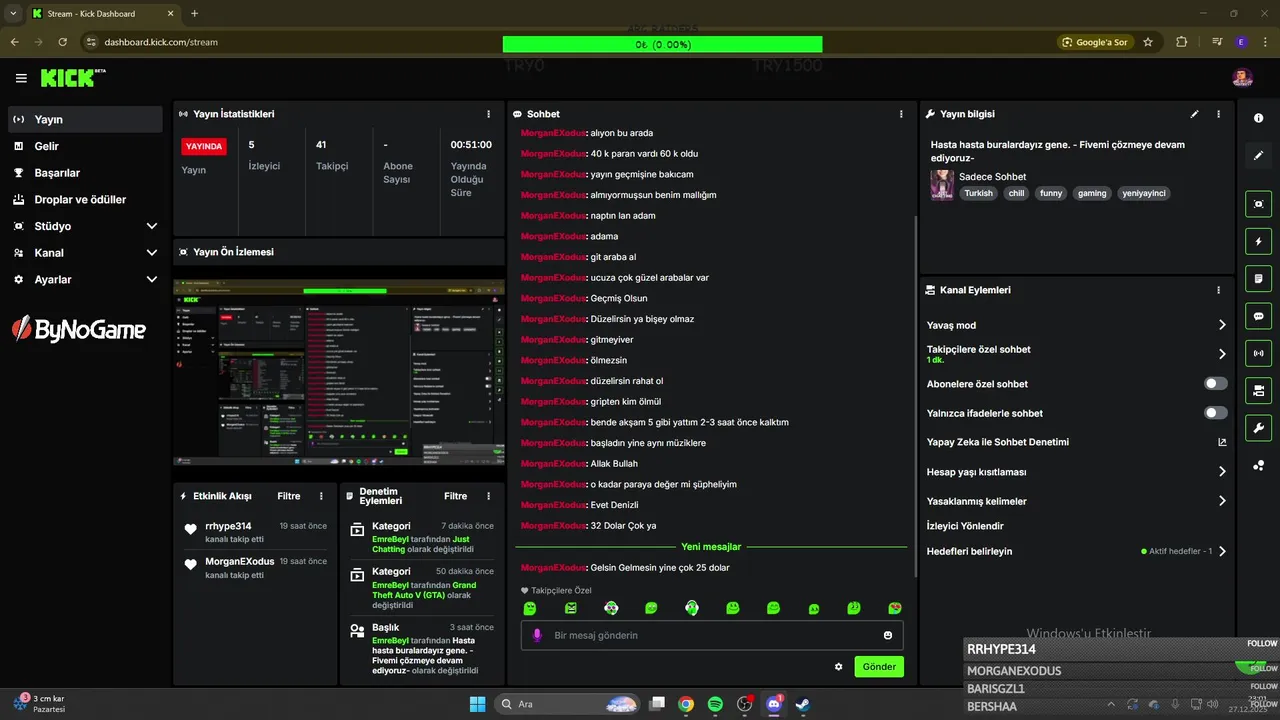This screenshot has height=720, width=1280.
Task: Toggle the broadcast signal icon in right sidebar
Action: (1258, 353)
